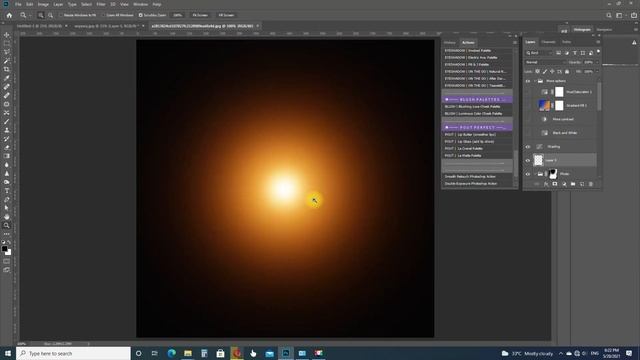
Task: Switch to the Channels tab
Action: [x=548, y=42]
